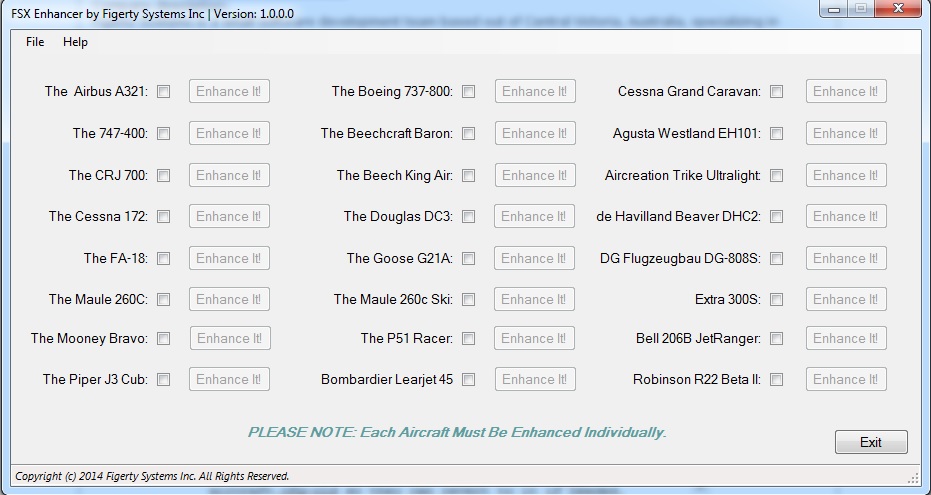Click Enhance It! for Beechcraft Baron

(535, 134)
